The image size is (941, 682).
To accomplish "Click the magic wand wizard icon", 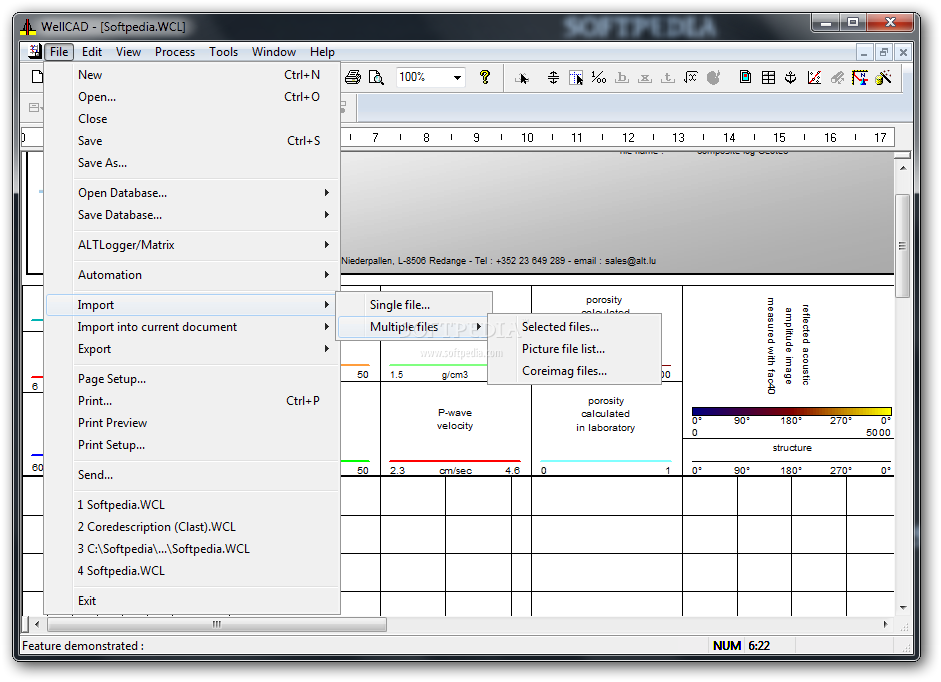I will pos(883,77).
